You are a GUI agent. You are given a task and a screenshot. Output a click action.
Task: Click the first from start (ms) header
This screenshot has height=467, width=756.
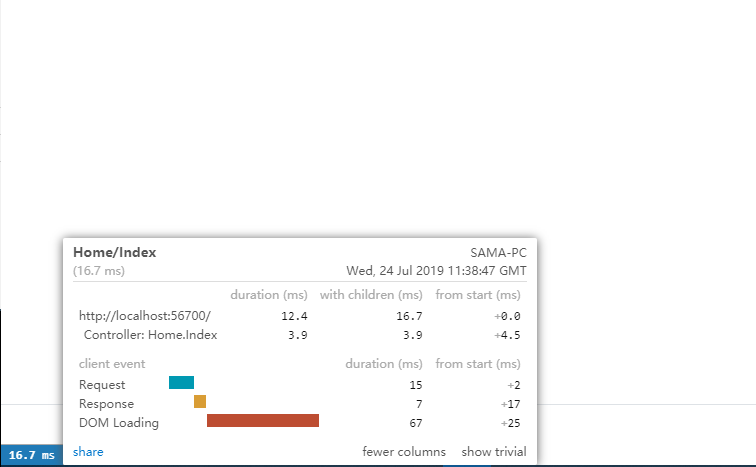coord(478,295)
